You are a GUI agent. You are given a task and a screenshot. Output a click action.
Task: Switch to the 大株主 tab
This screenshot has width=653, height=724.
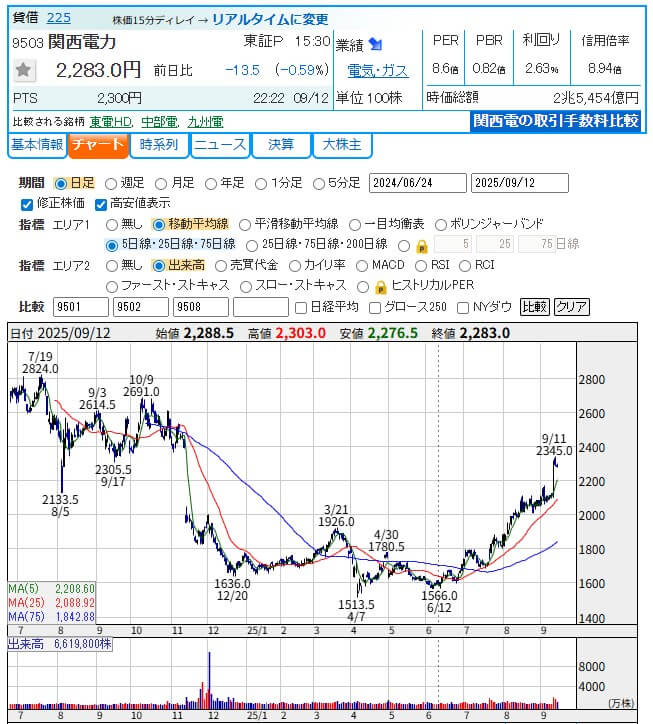342,145
